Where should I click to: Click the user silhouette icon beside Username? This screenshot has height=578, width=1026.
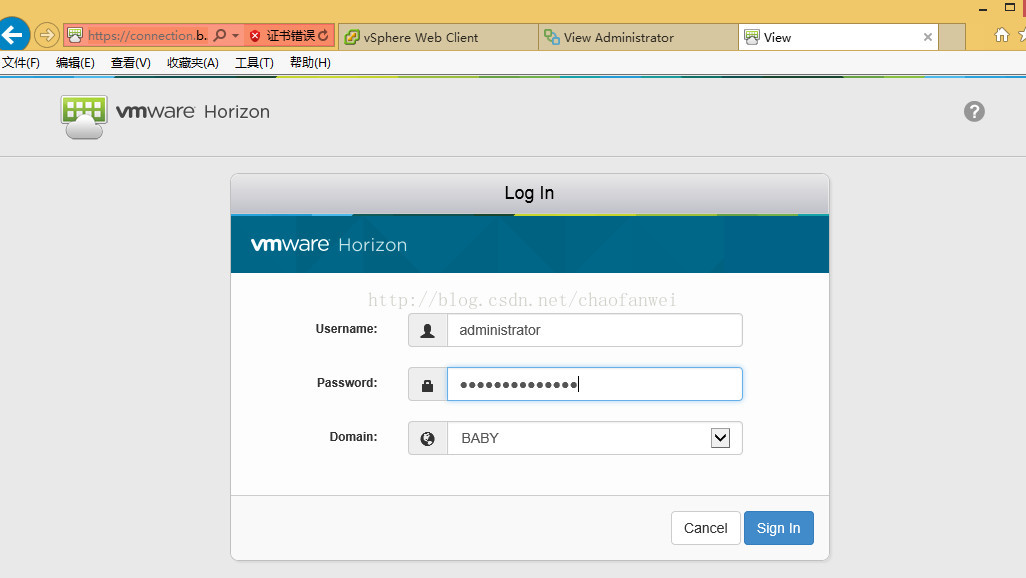click(427, 331)
